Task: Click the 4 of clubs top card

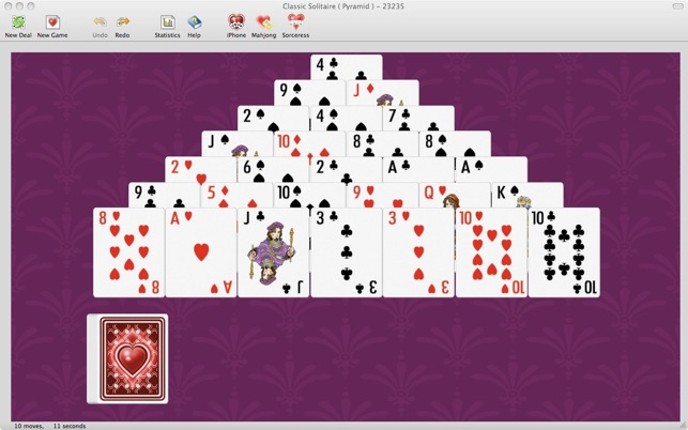Action: (x=346, y=67)
